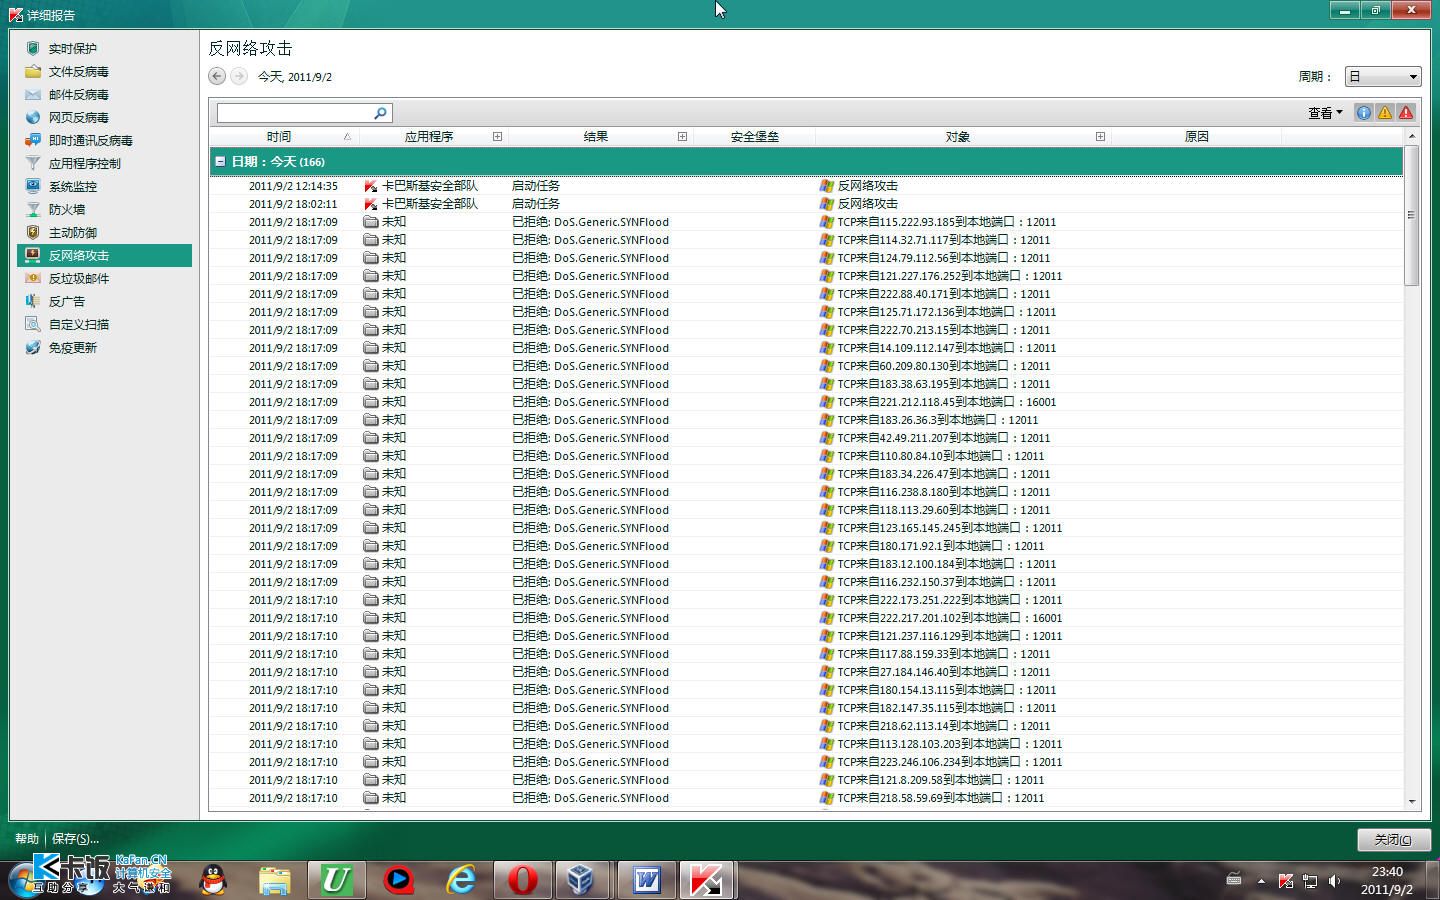The height and width of the screenshot is (900, 1440).
Task: Select 启动任务 row at 18:02:11
Action: pos(806,203)
